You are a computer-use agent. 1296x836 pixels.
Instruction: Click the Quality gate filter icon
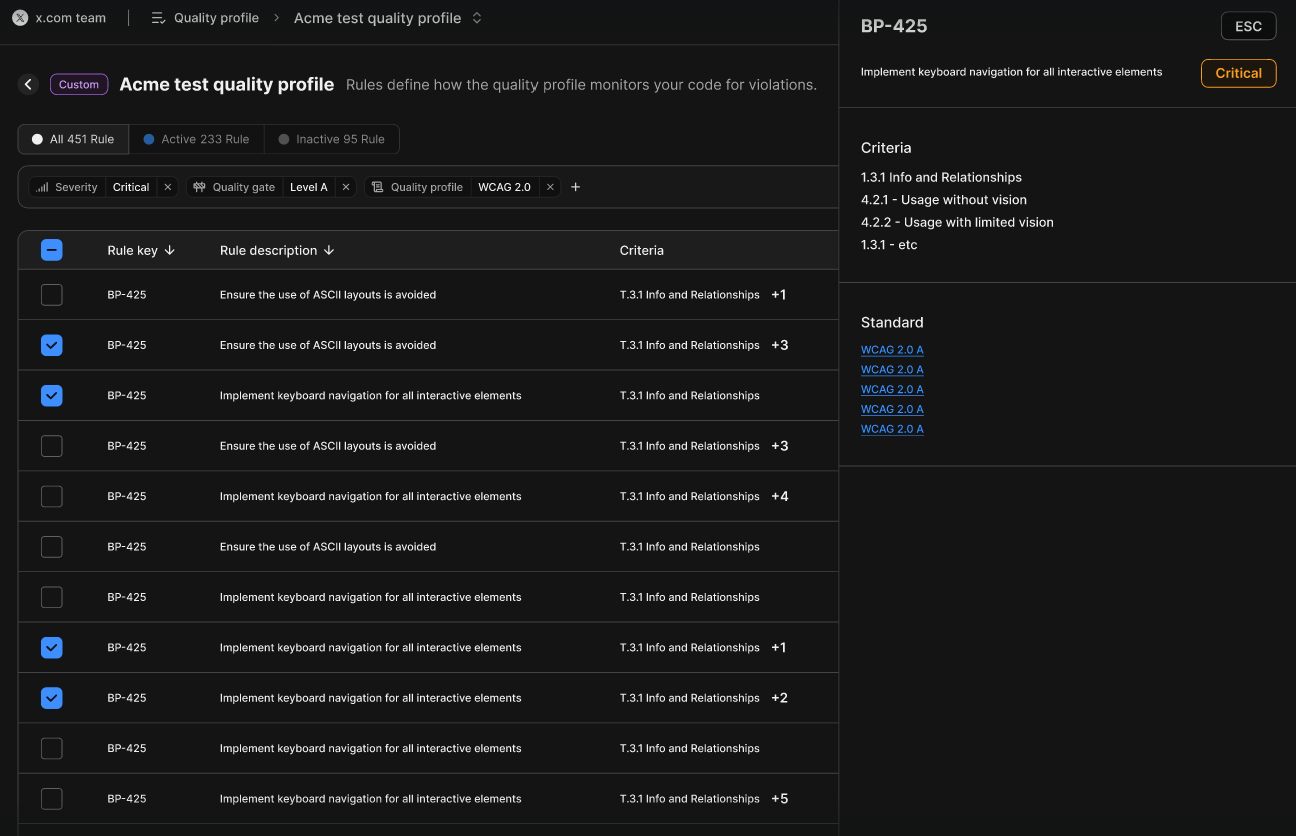click(199, 187)
